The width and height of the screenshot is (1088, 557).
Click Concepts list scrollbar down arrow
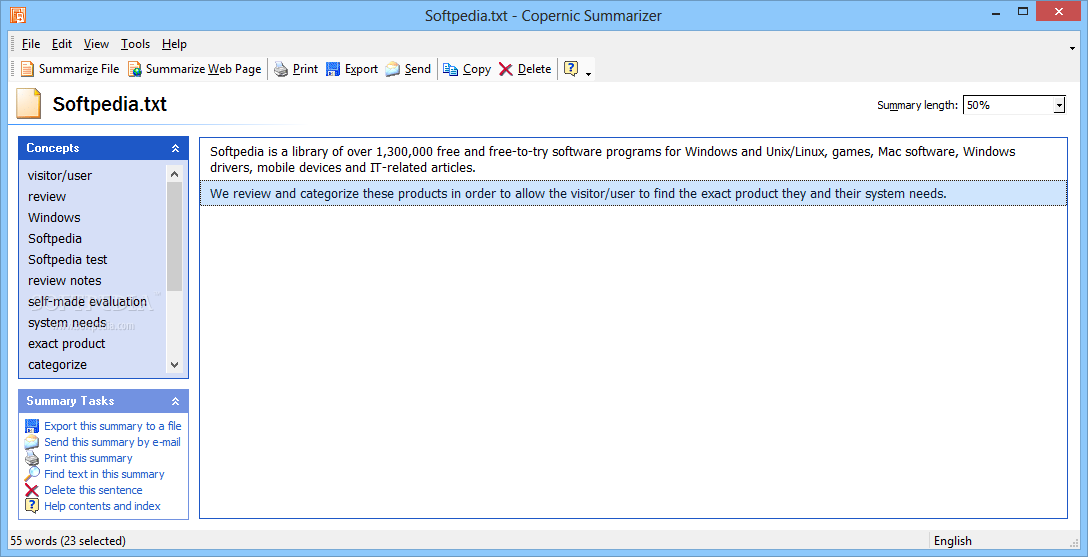(174, 365)
